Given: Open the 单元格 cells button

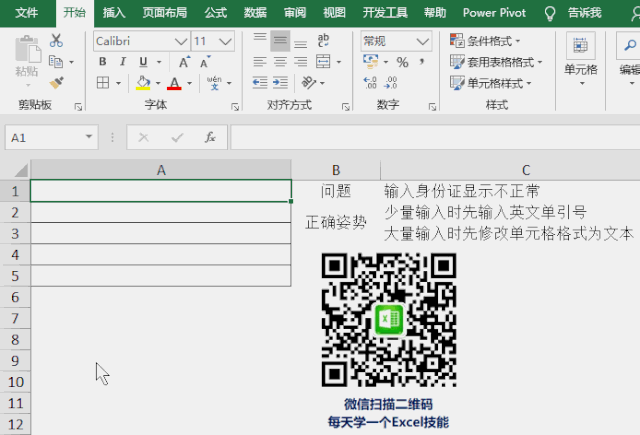Looking at the screenshot, I should pos(580,60).
